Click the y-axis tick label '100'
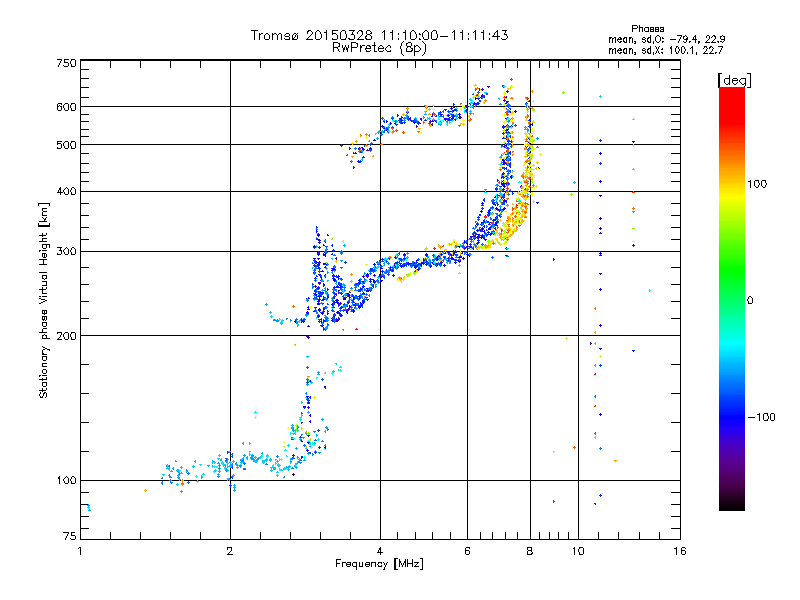This screenshot has width=800, height=600. [x=66, y=481]
